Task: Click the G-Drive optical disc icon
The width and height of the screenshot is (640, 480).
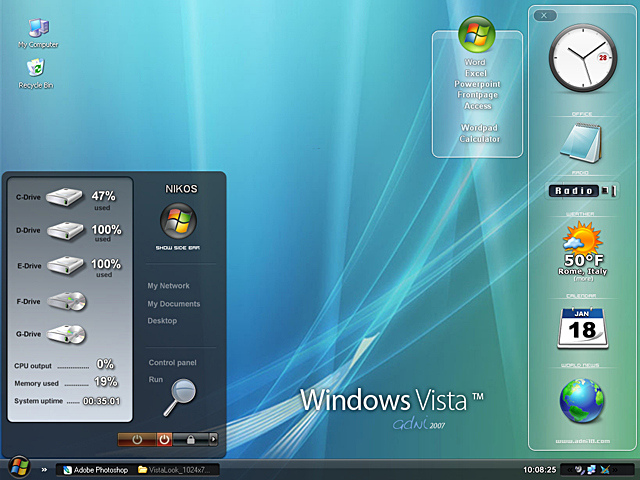Action: click(x=66, y=334)
